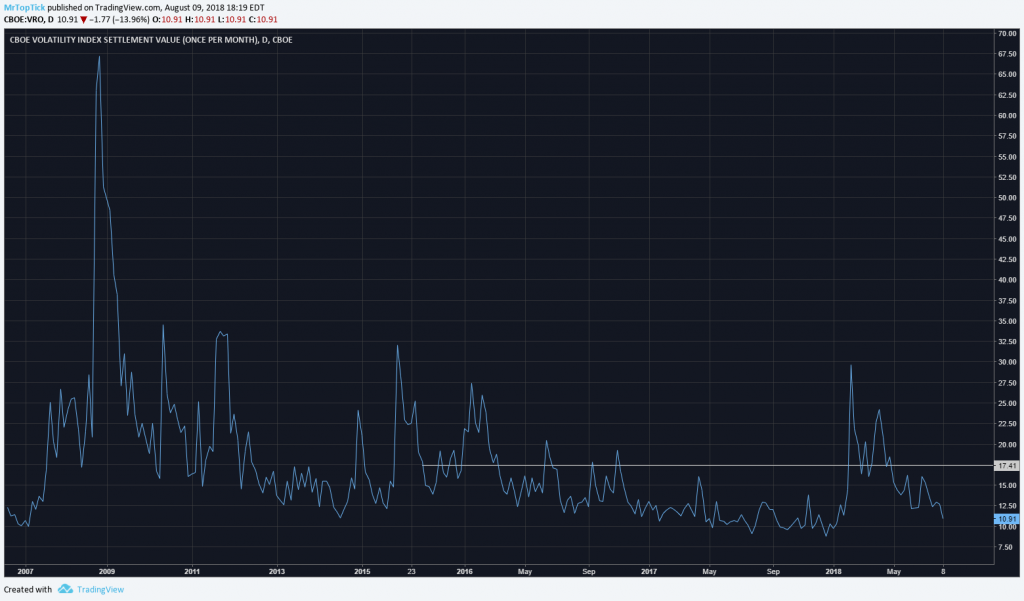Select the white horizontal line at 17.41
The width and height of the screenshot is (1024, 601).
click(x=700, y=465)
